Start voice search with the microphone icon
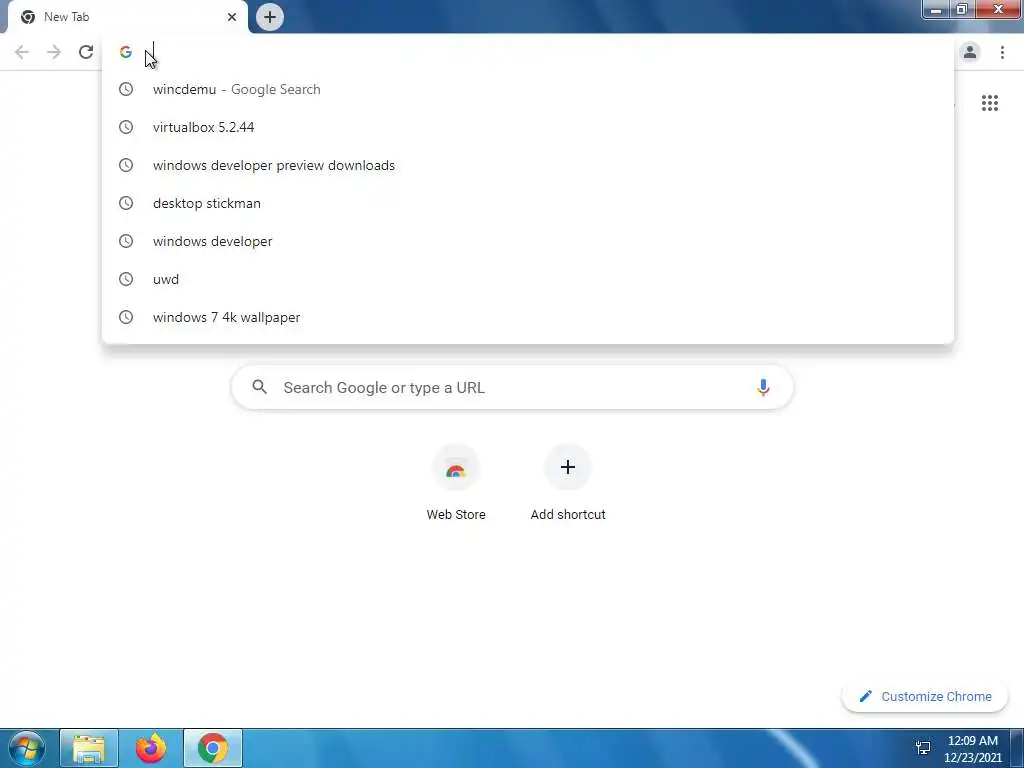 (x=763, y=387)
